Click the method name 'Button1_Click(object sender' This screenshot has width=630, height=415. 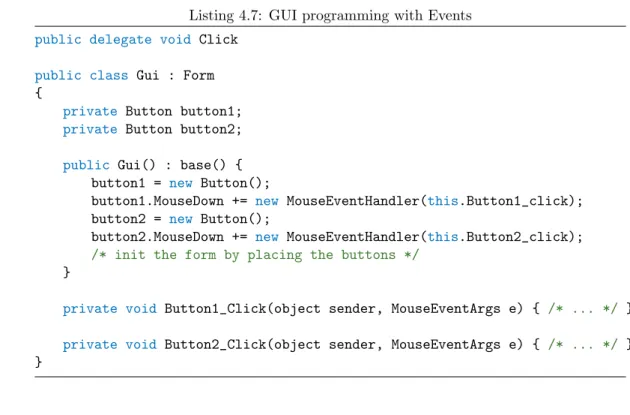(270, 309)
